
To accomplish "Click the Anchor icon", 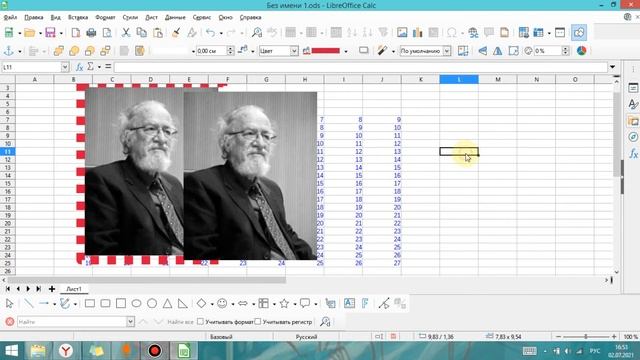I will click(x=9, y=51).
